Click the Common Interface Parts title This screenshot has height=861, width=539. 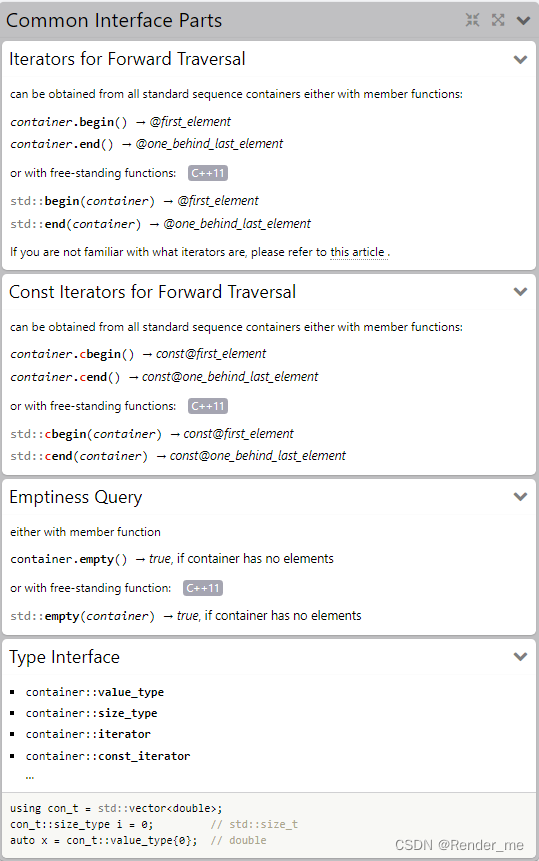114,20
